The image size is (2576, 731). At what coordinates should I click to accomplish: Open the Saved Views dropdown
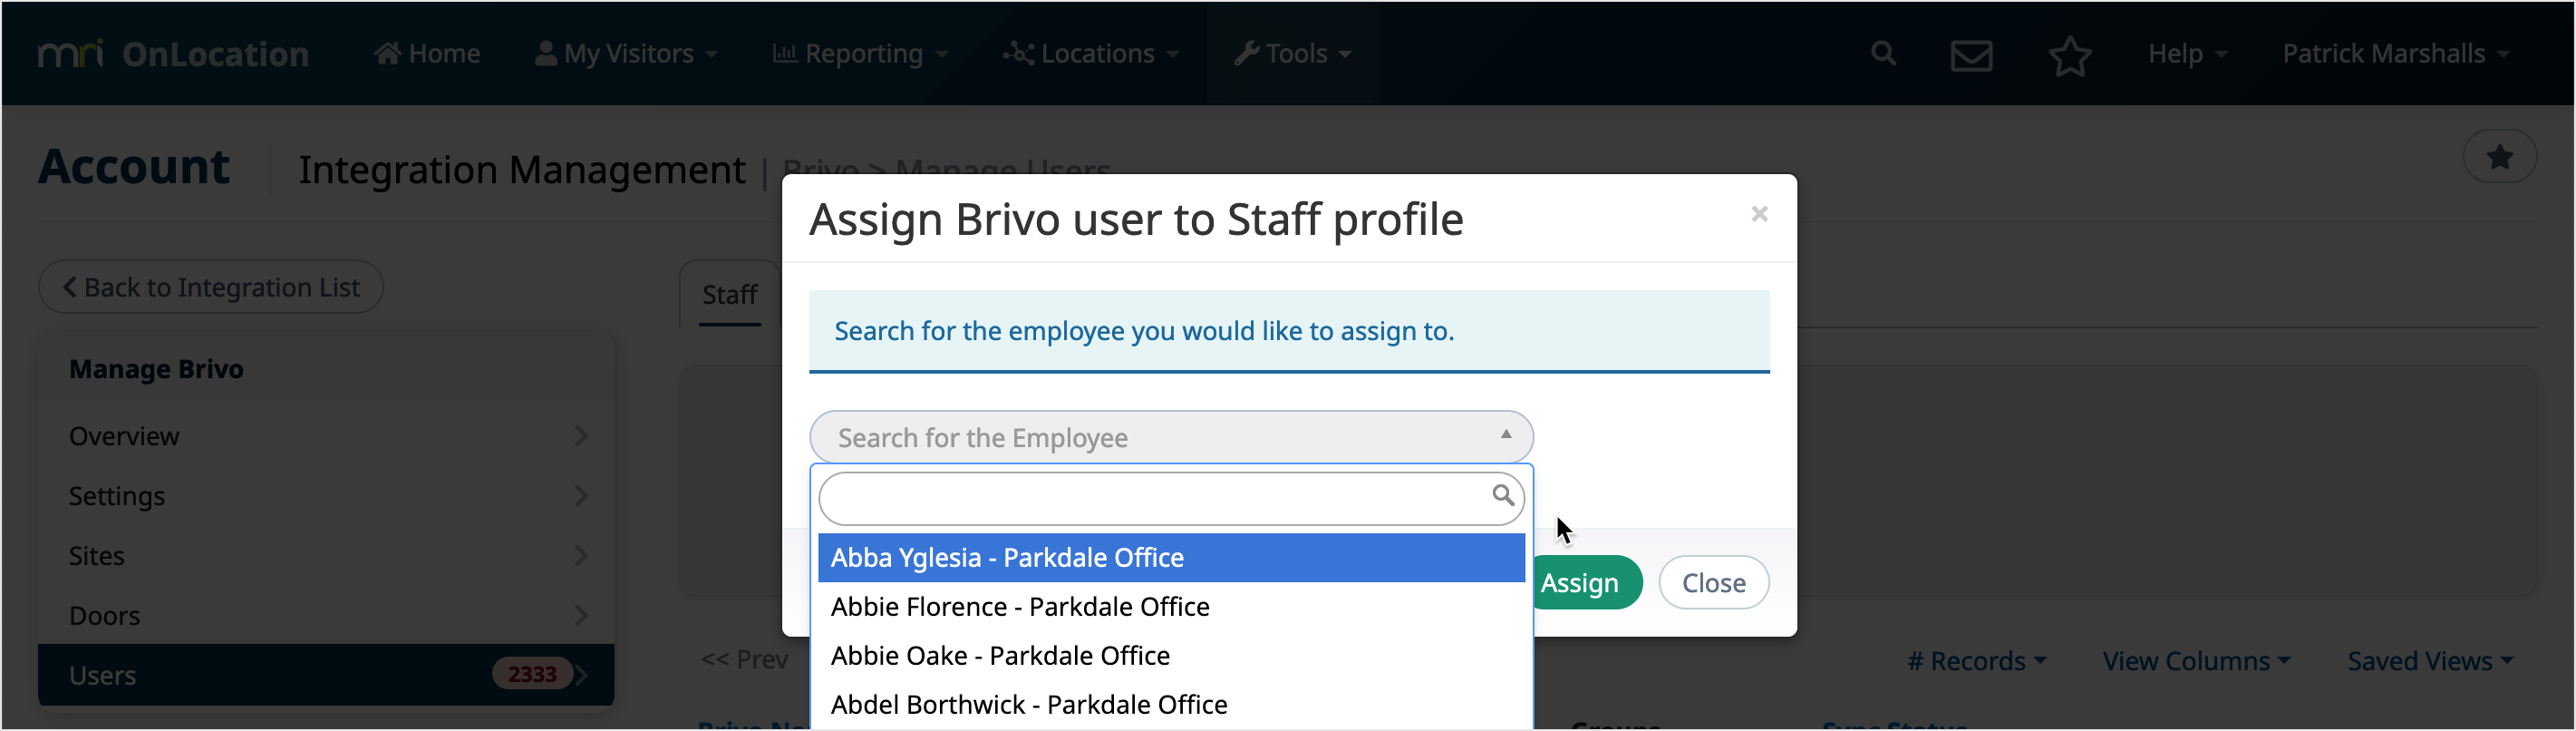2430,662
